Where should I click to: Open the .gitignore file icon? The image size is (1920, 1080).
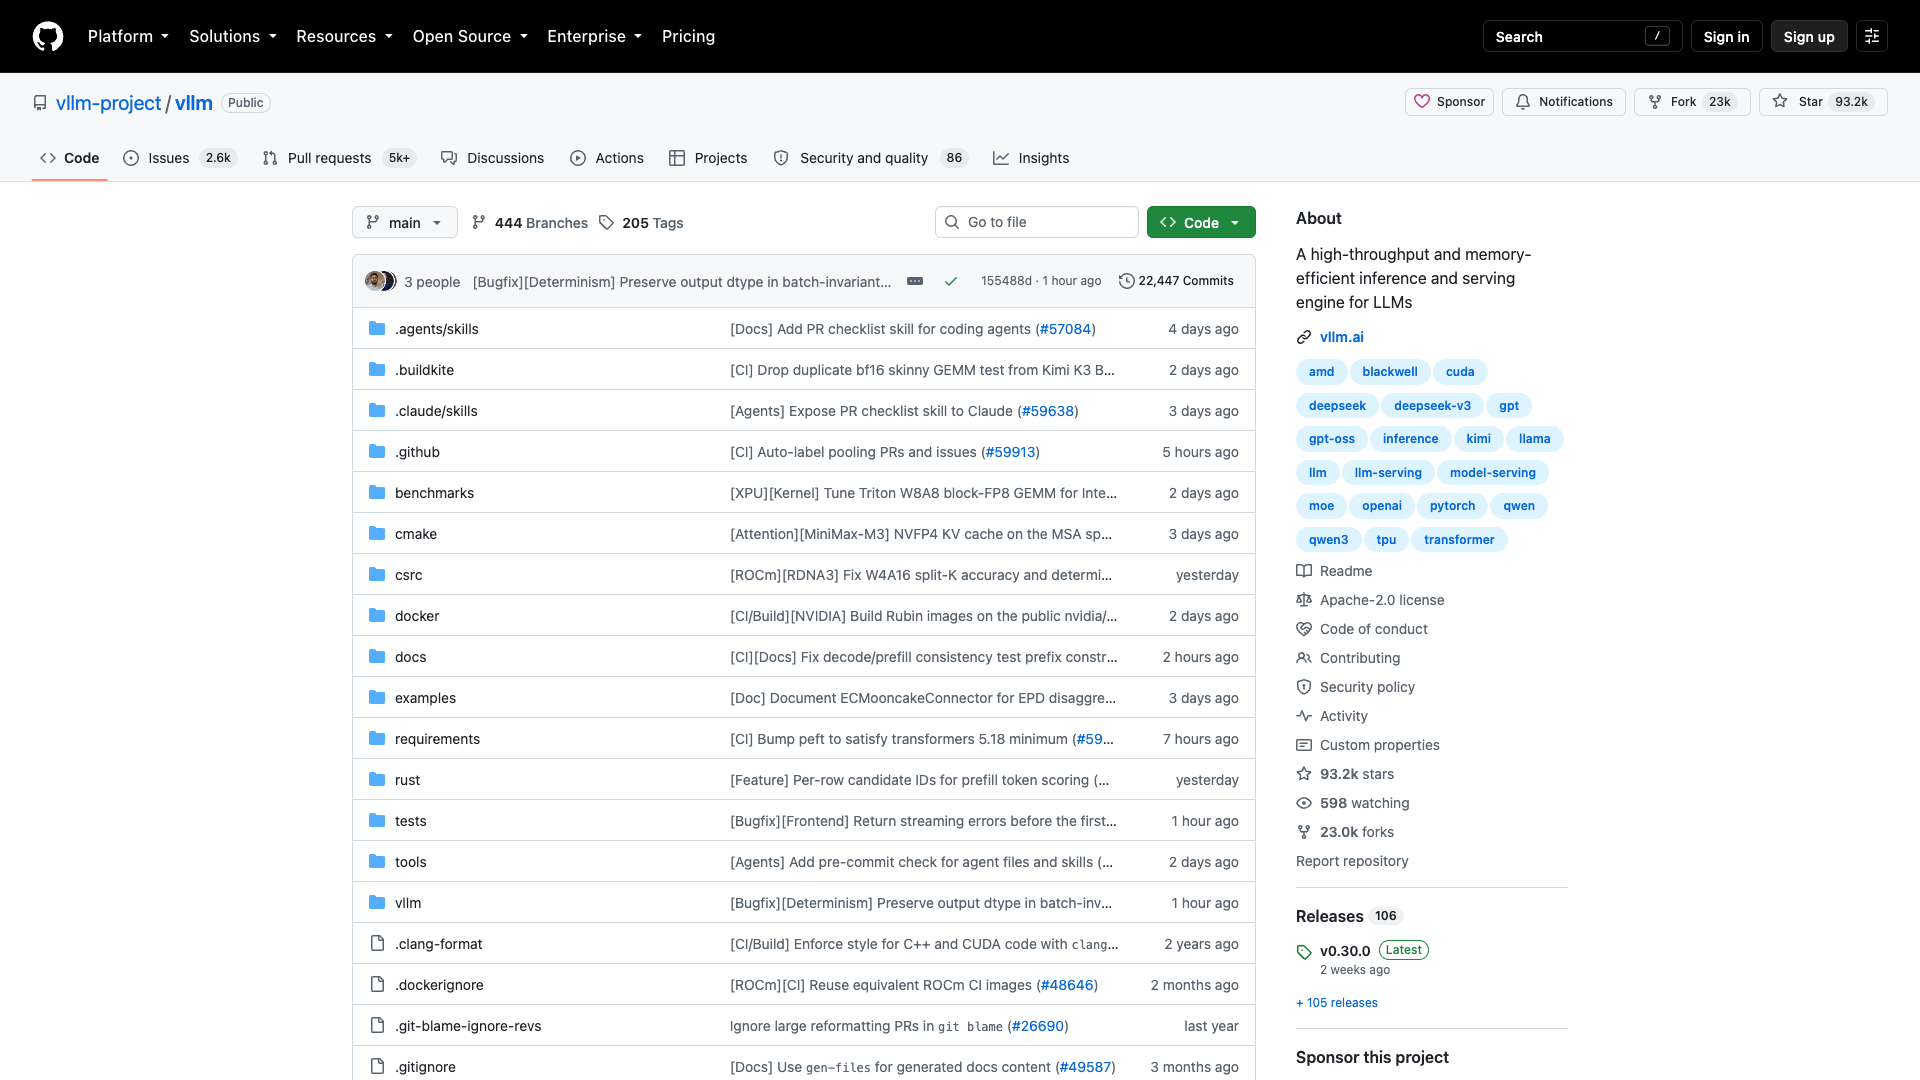pyautogui.click(x=377, y=1066)
